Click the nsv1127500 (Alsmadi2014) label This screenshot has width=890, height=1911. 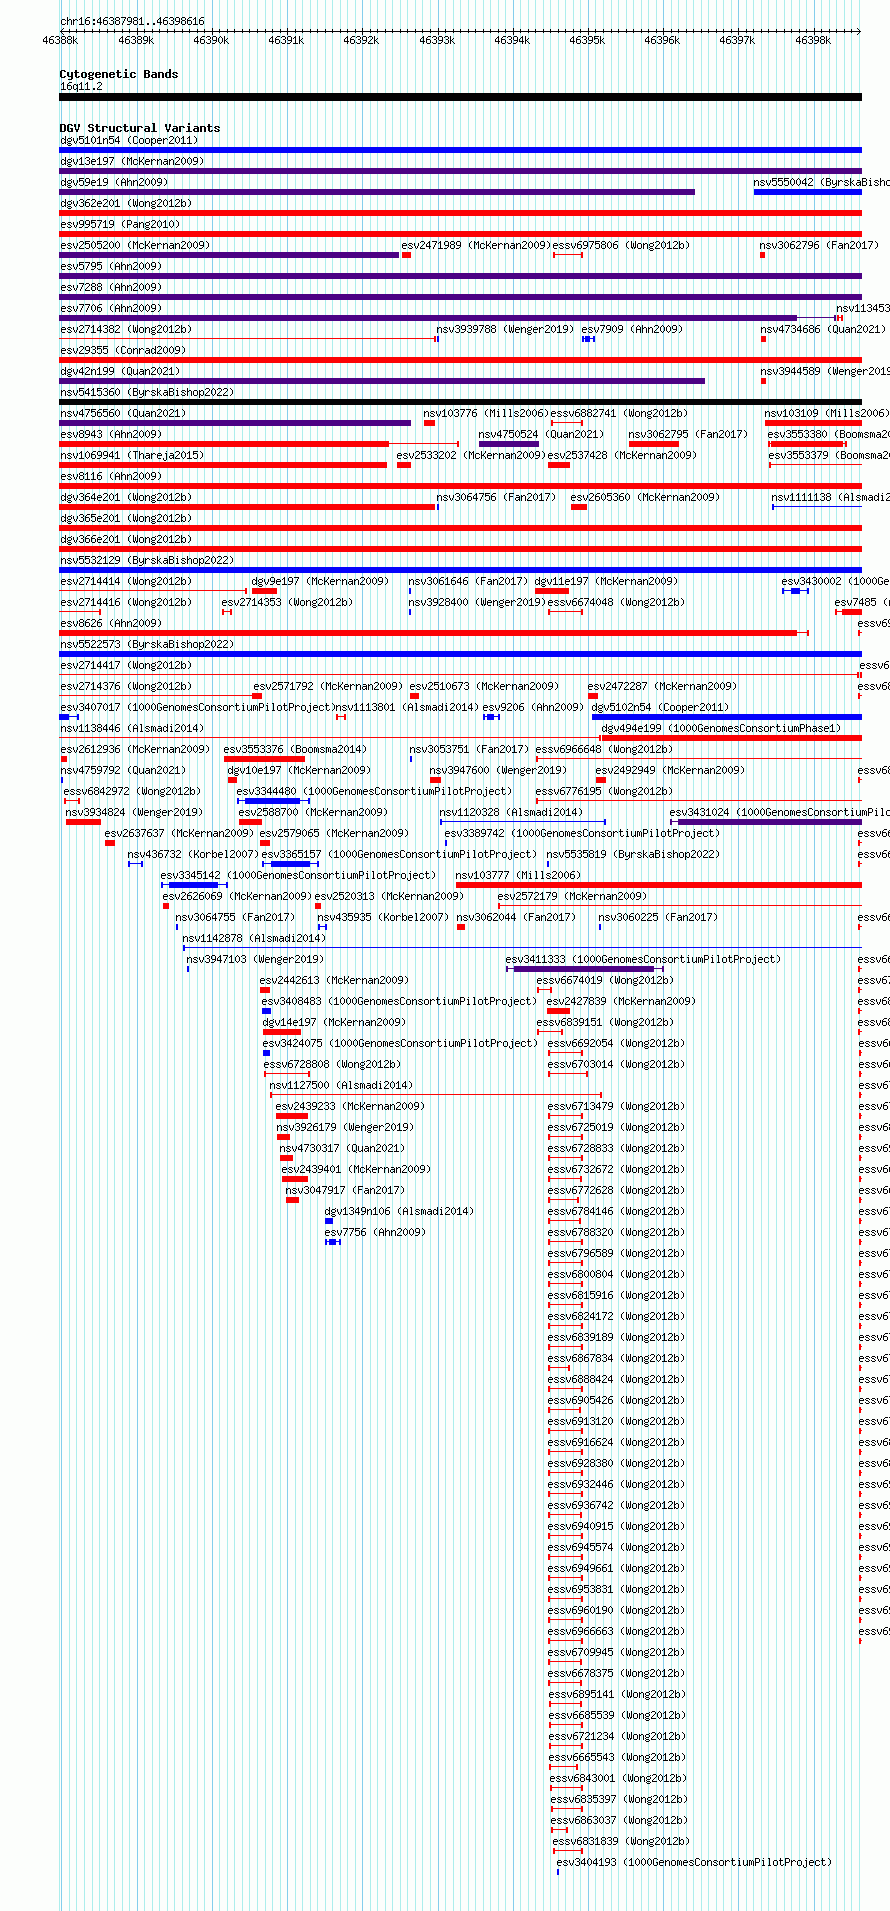(342, 1085)
